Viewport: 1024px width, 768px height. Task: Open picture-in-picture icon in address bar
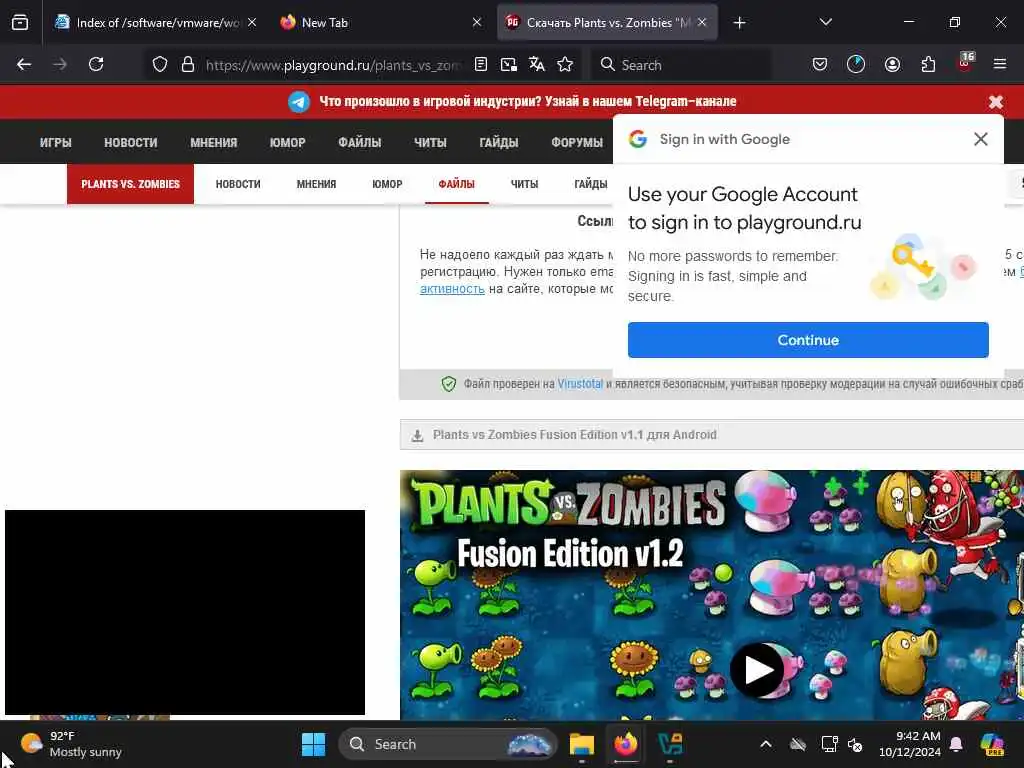pos(508,64)
